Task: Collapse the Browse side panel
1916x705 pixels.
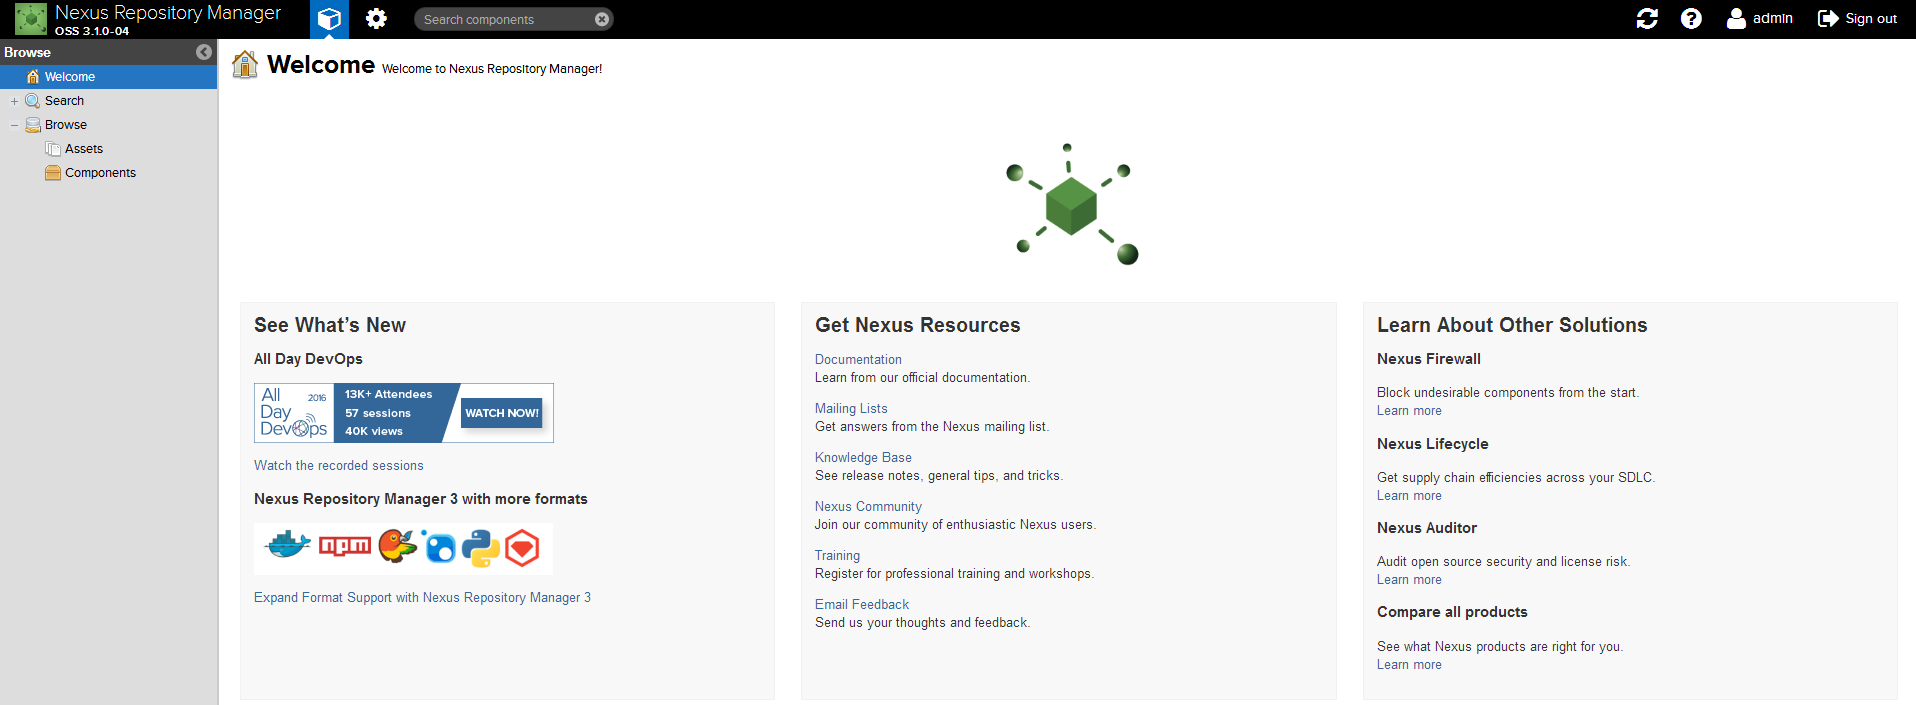Action: click(204, 52)
